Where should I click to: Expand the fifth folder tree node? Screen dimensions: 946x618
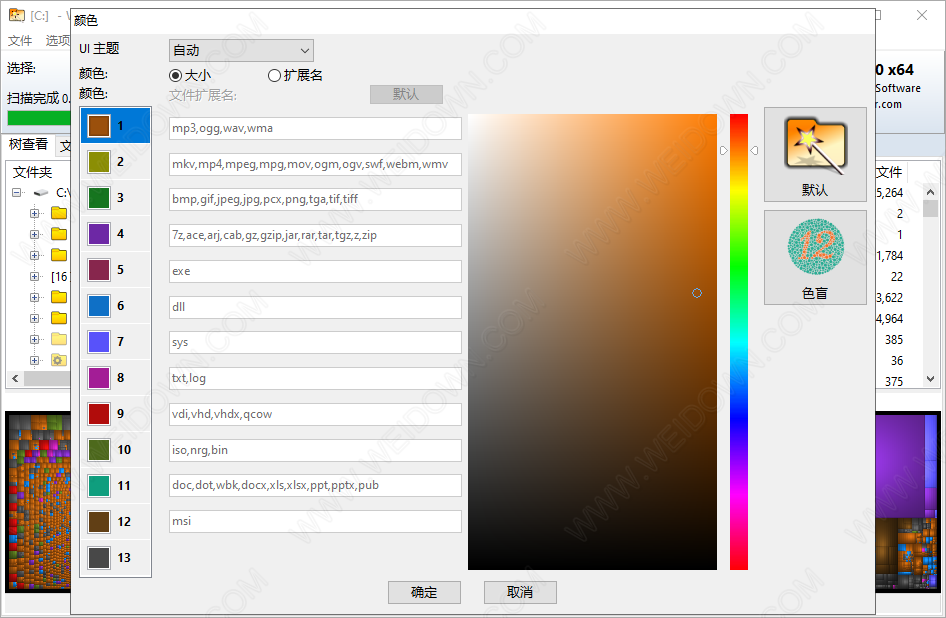34,298
